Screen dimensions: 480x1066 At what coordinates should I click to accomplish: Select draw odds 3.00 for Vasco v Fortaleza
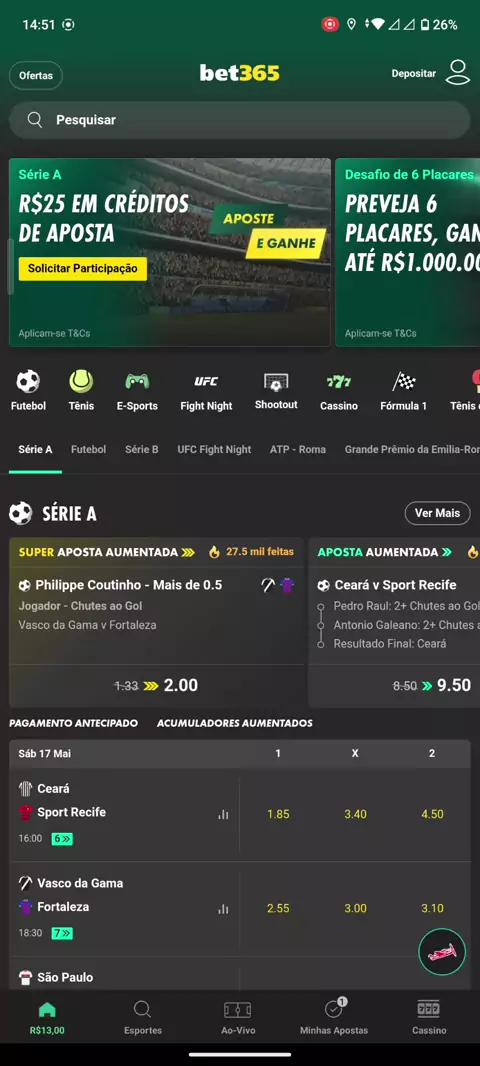pyautogui.click(x=355, y=908)
